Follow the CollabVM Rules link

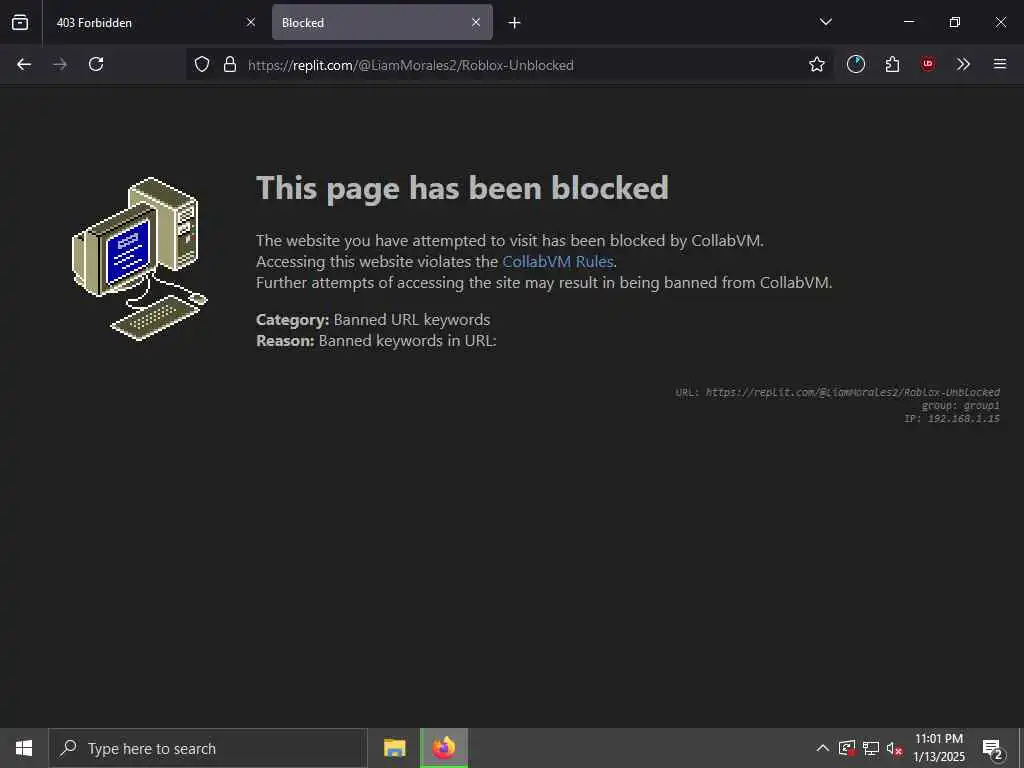pos(558,262)
